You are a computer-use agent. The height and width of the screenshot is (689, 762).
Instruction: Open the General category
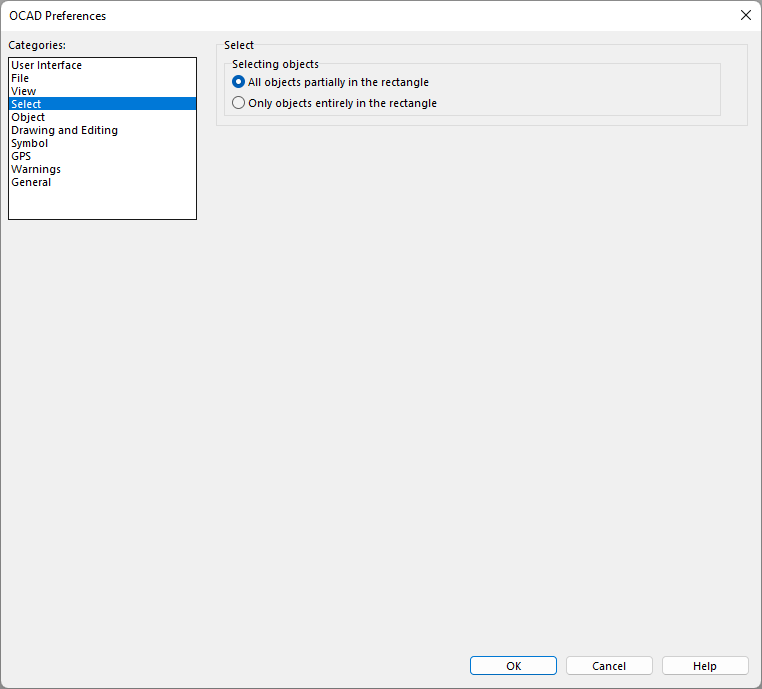(x=103, y=182)
